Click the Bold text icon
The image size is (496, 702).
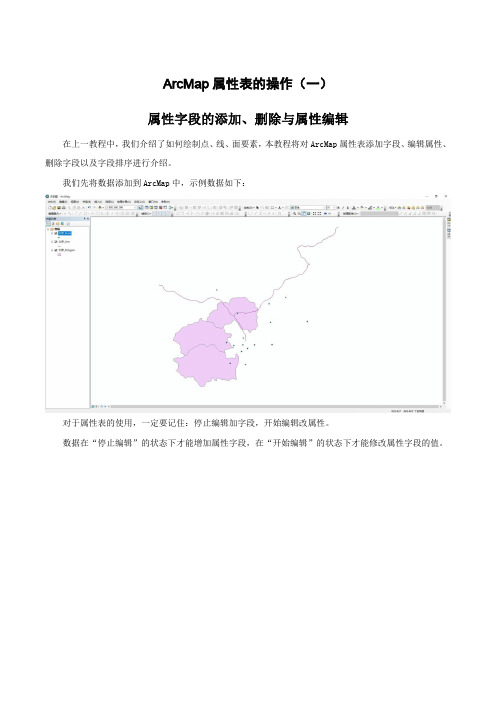coord(338,208)
